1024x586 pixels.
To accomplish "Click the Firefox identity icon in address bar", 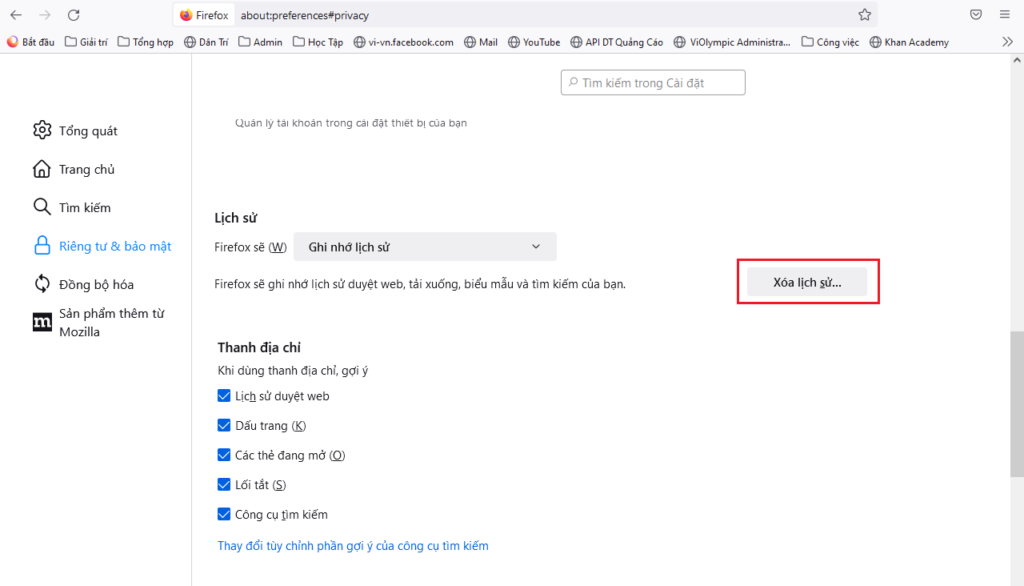I will tap(204, 15).
